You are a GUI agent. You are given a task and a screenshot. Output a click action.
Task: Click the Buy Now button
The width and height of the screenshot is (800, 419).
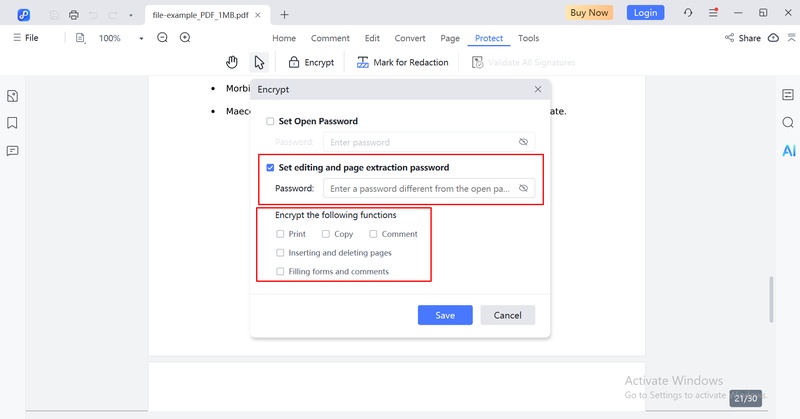(589, 13)
